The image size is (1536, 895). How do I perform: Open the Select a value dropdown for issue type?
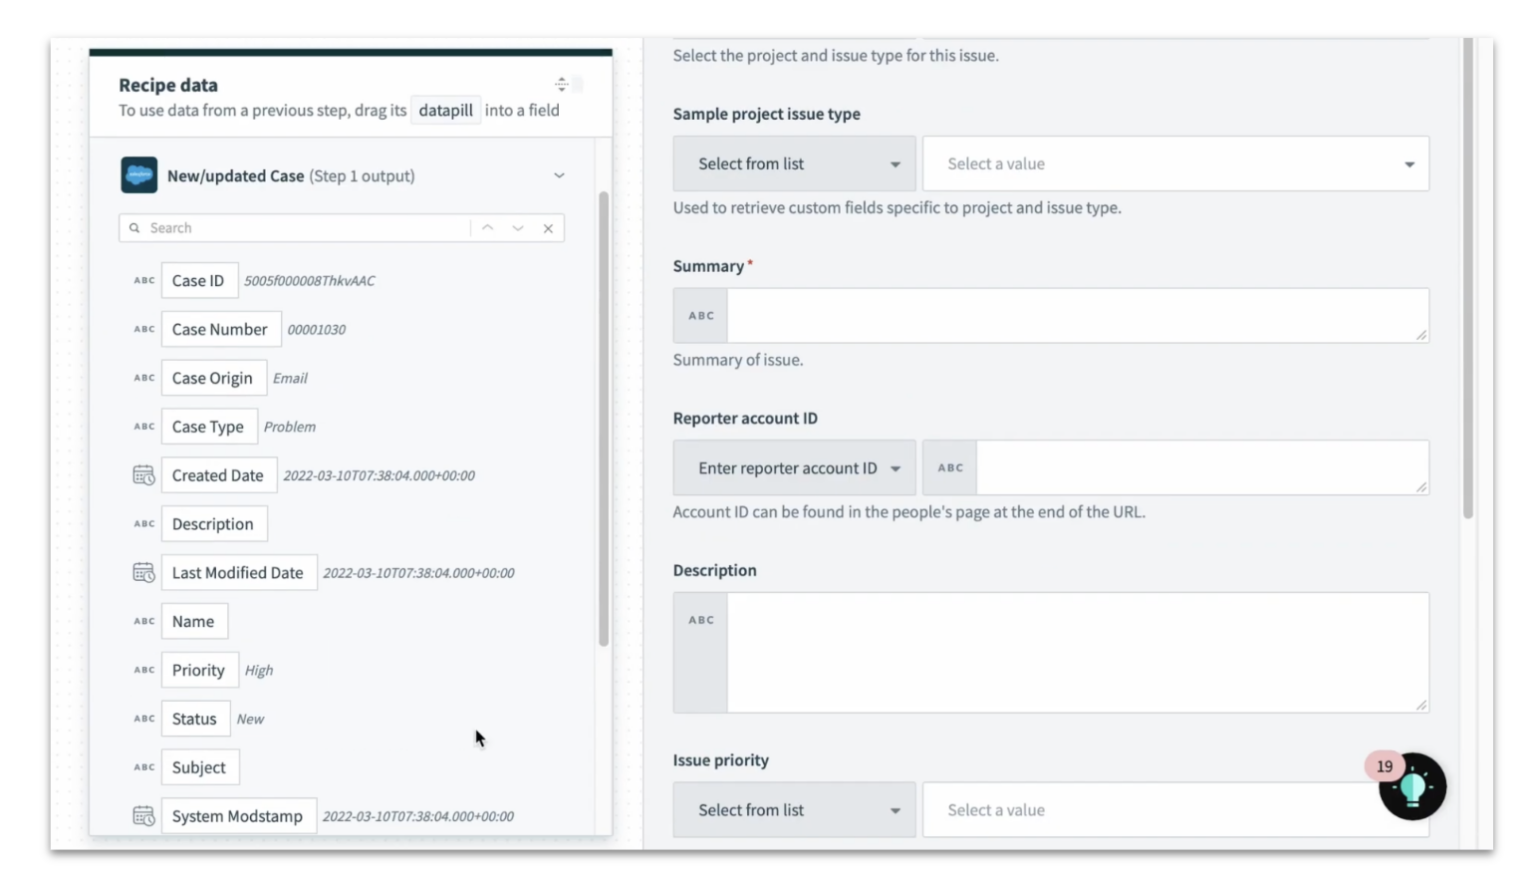(x=1175, y=163)
